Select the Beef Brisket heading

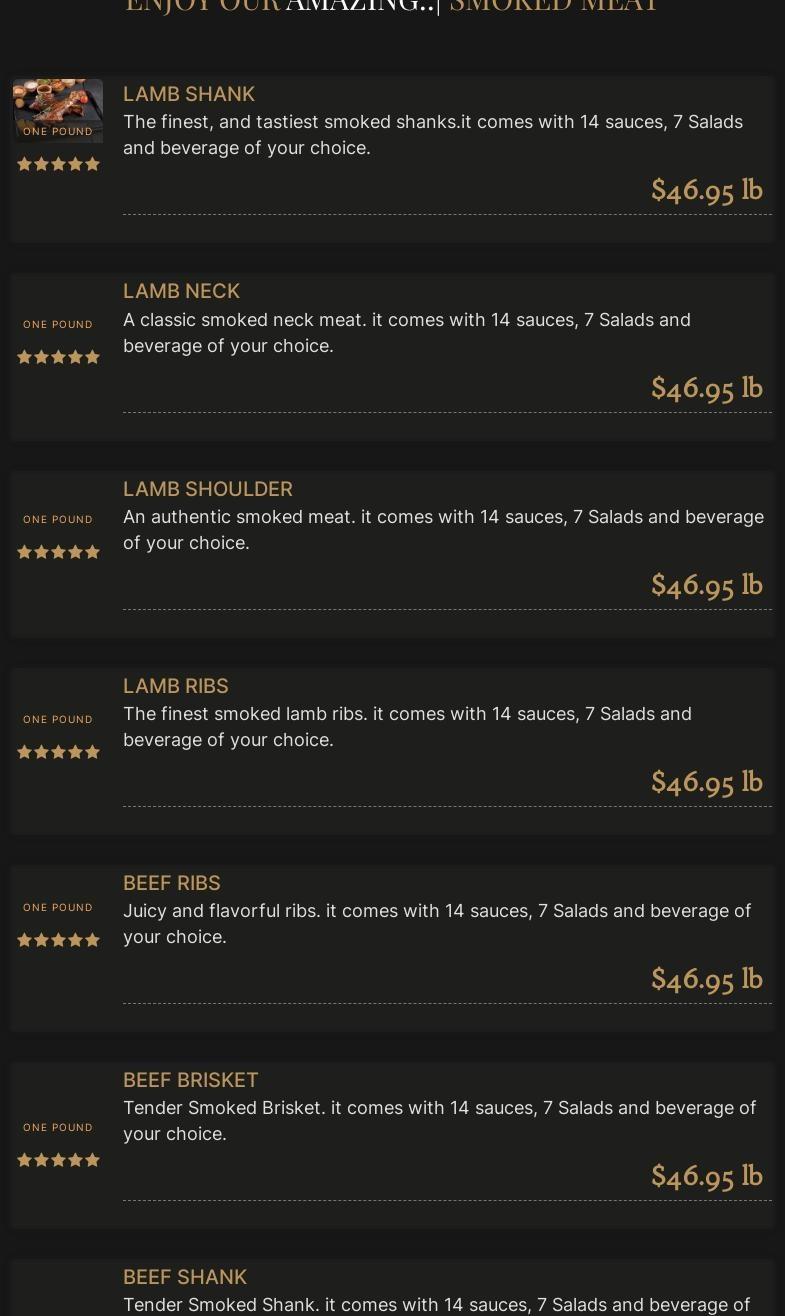(x=191, y=1080)
